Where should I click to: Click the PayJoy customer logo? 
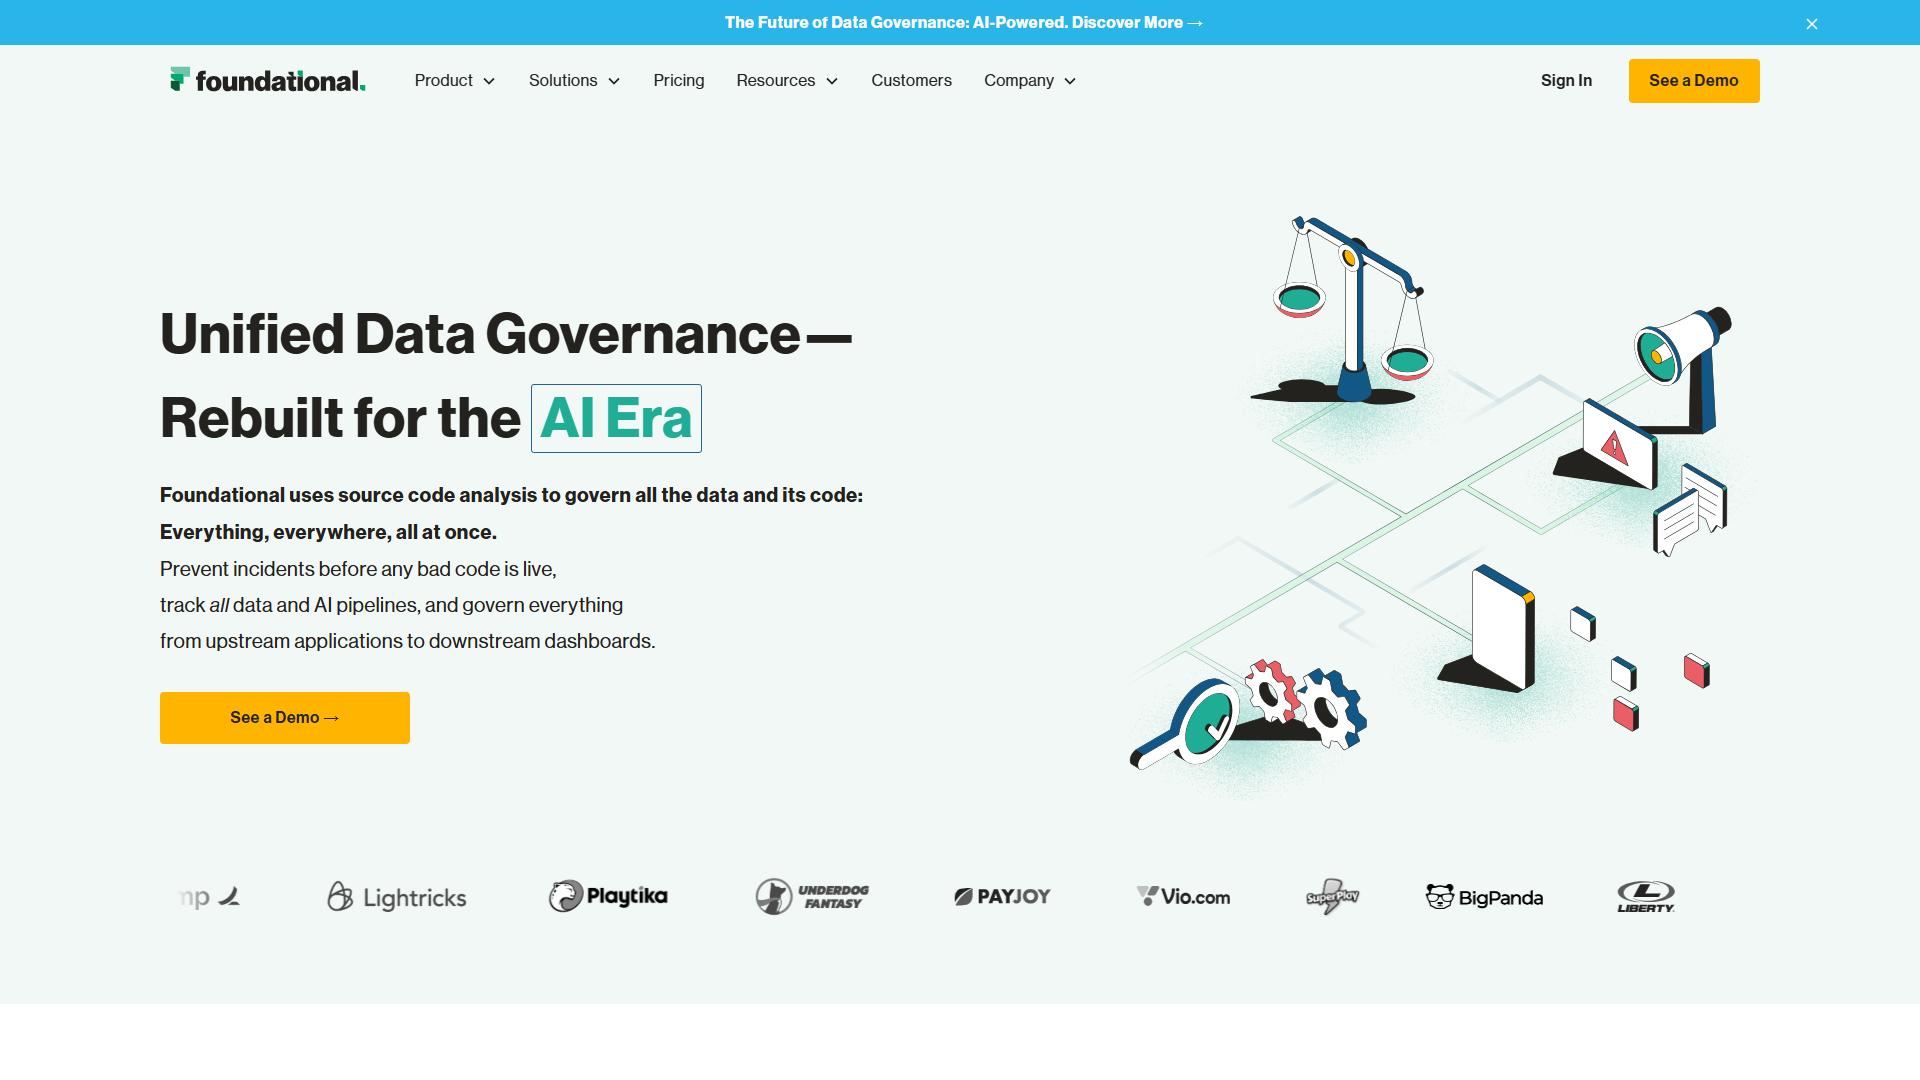(x=1002, y=896)
